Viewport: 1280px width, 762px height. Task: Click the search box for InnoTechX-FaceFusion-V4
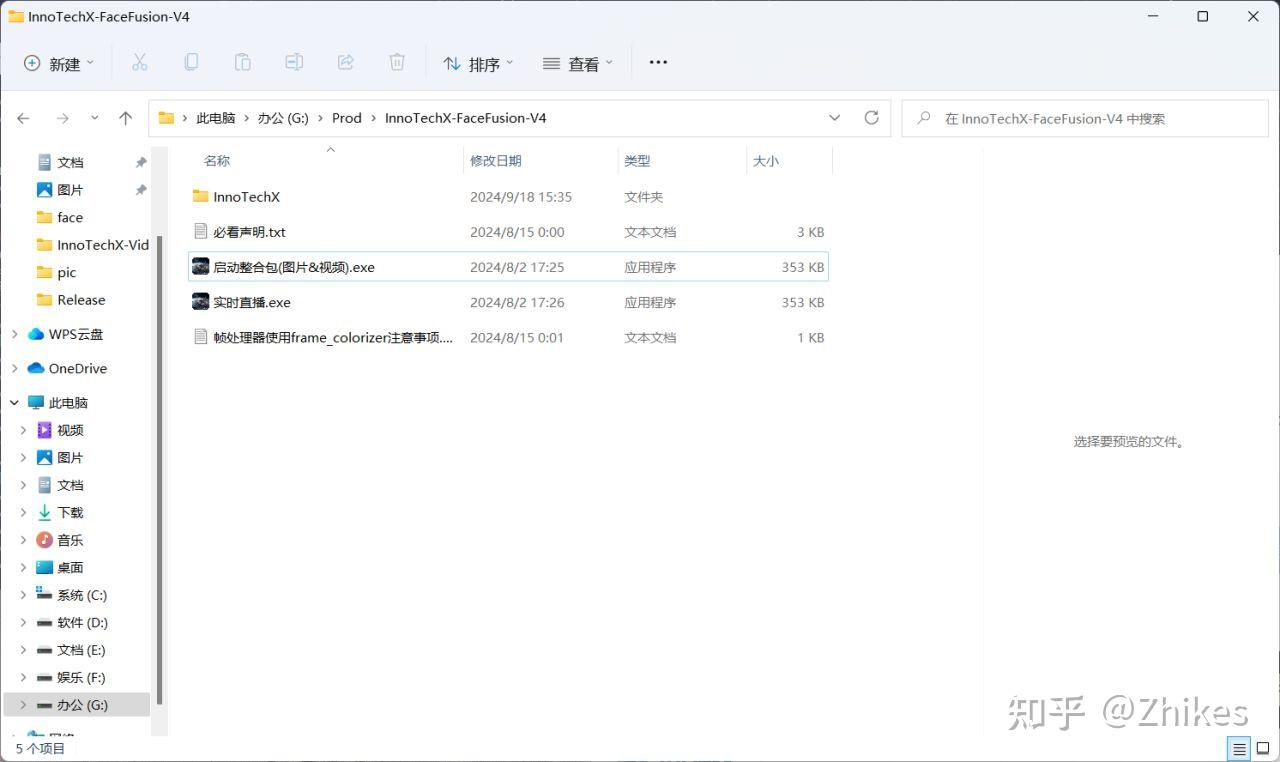tap(1090, 119)
